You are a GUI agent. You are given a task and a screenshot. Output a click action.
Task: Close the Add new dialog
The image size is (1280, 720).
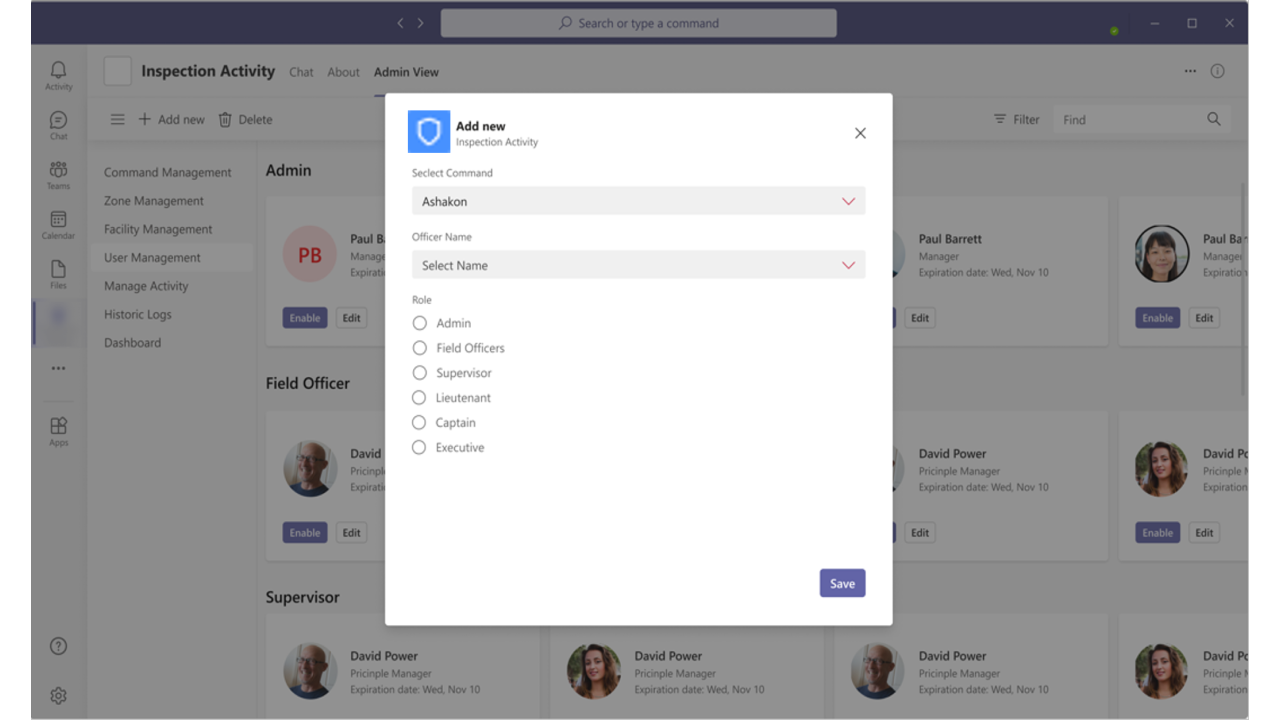(x=860, y=133)
